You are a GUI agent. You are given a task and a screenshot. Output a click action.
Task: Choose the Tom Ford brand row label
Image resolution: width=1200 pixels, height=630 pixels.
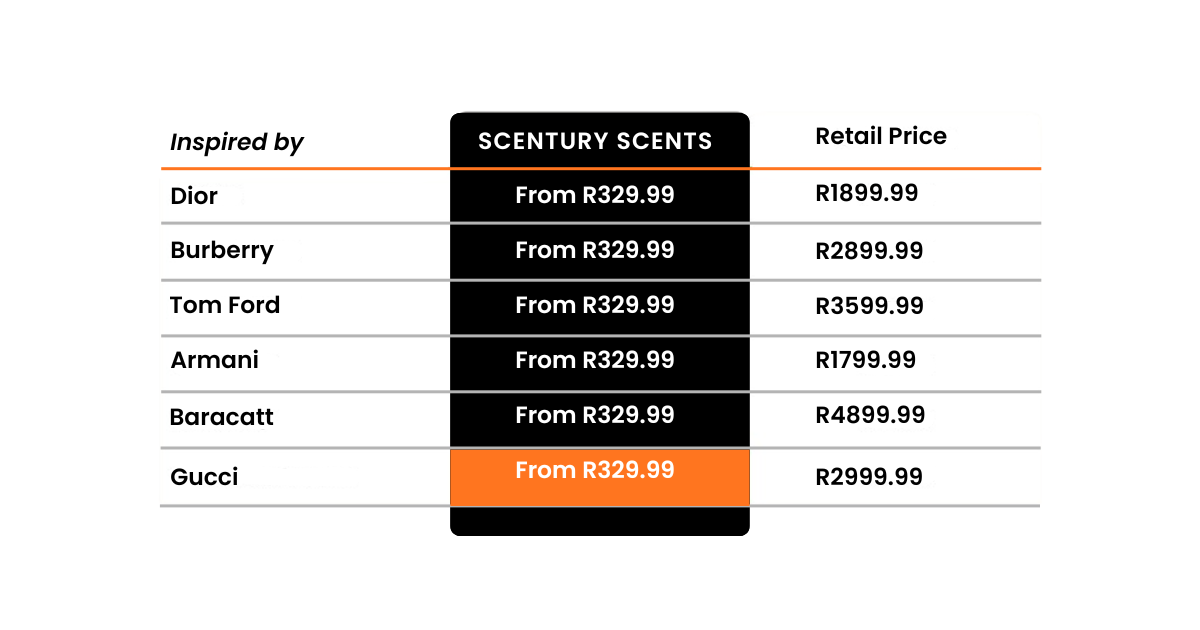(225, 305)
